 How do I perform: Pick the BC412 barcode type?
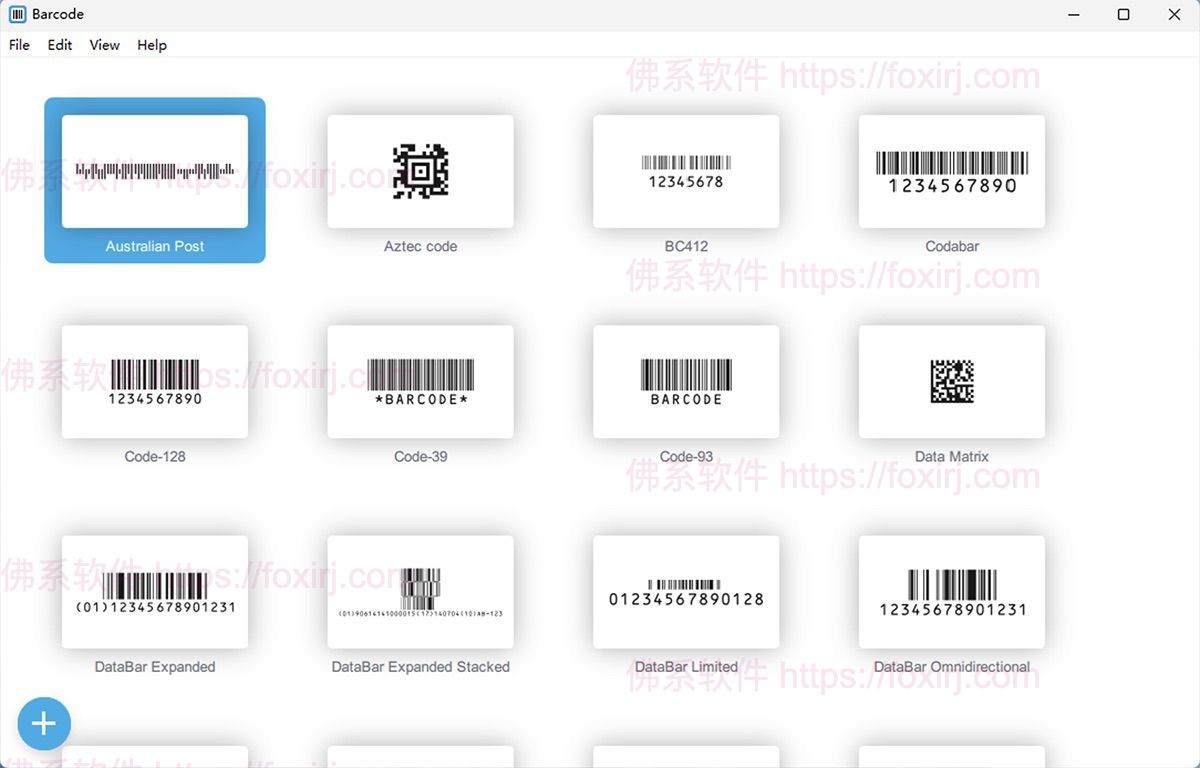pos(686,171)
